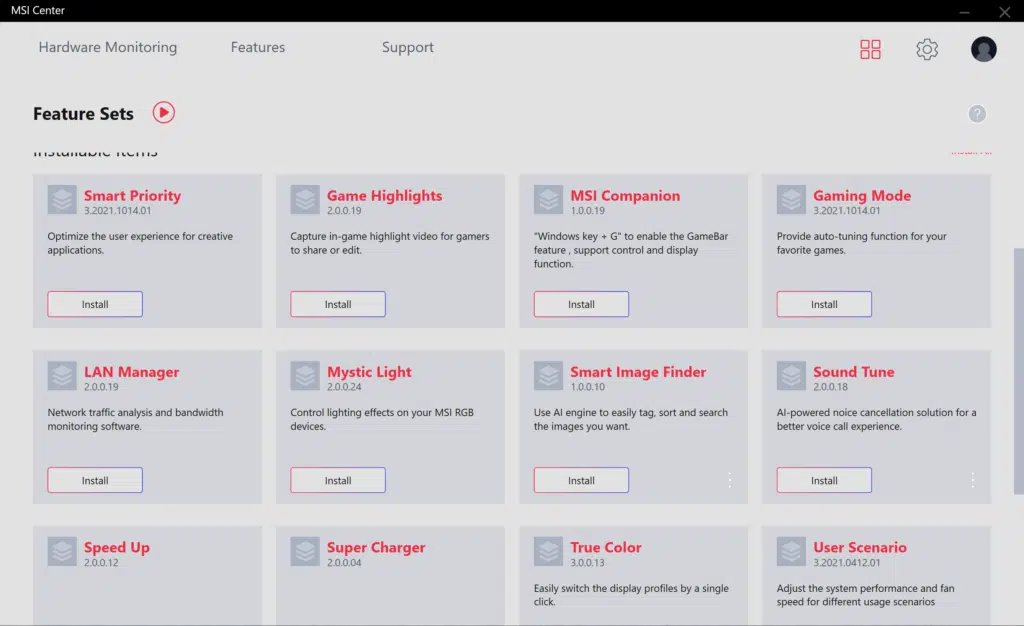Click the Gaming Mode layers icon
This screenshot has height=626, width=1024.
791,200
